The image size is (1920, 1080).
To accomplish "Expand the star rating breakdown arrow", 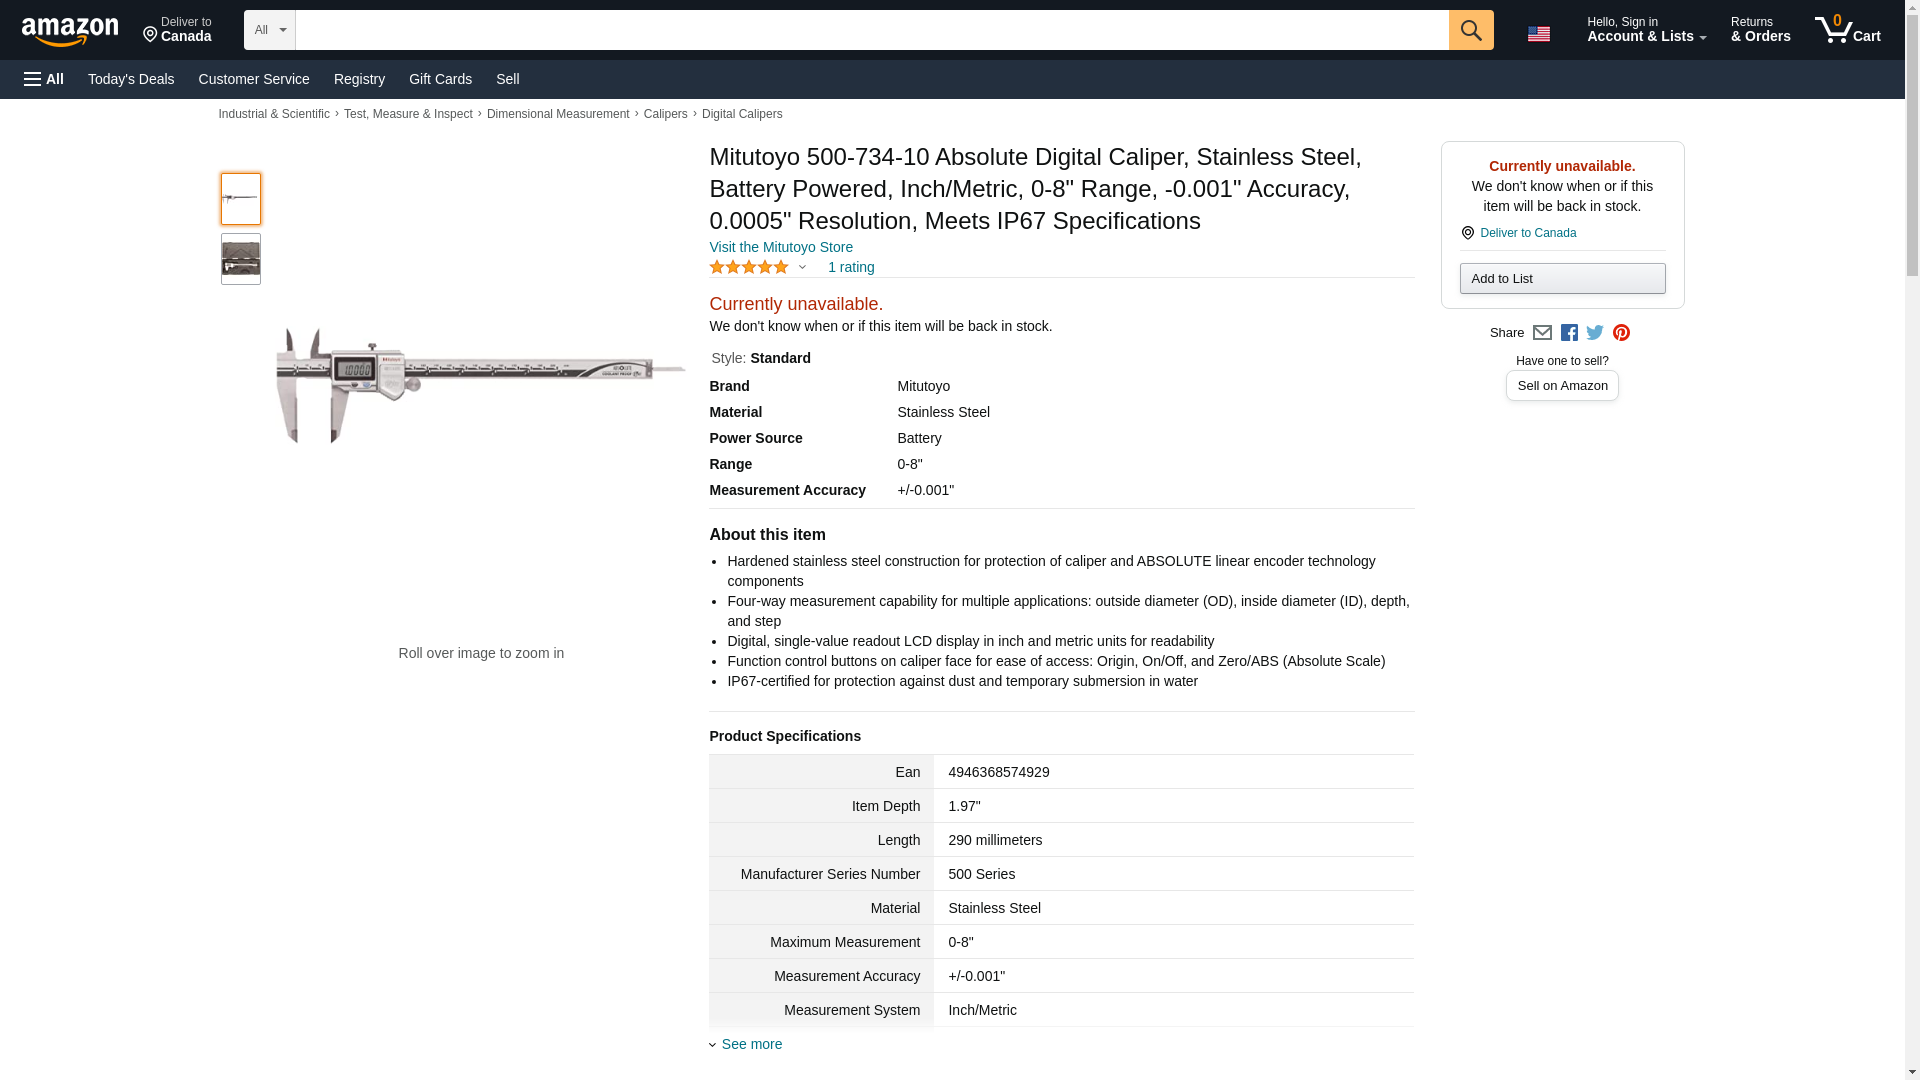I will point(802,267).
